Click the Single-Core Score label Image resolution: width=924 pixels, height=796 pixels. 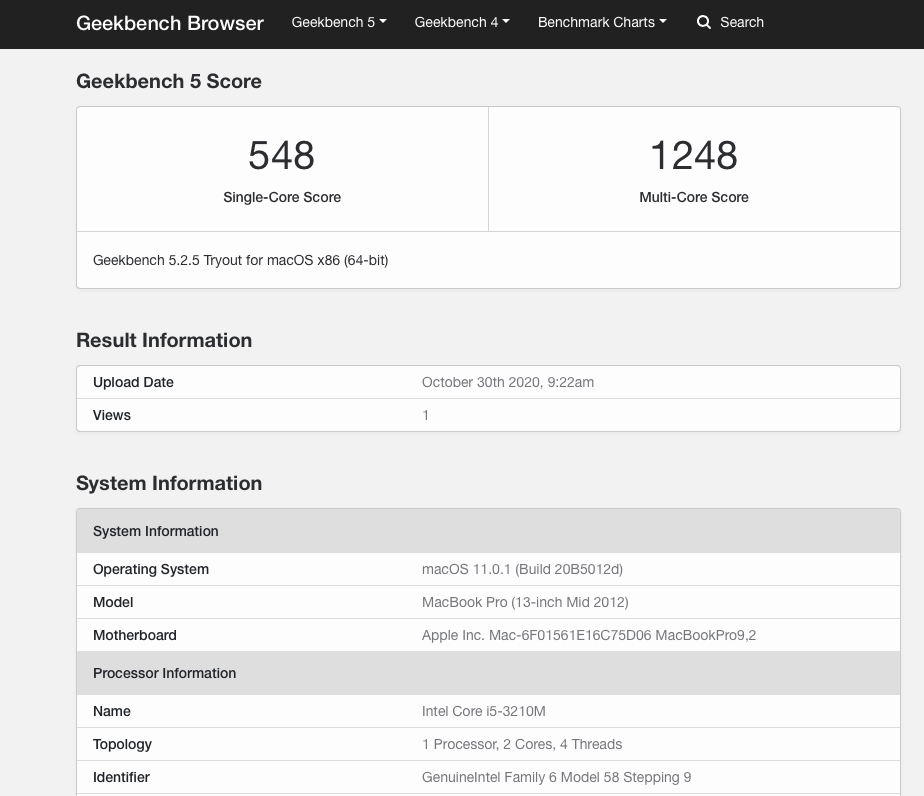click(x=282, y=197)
